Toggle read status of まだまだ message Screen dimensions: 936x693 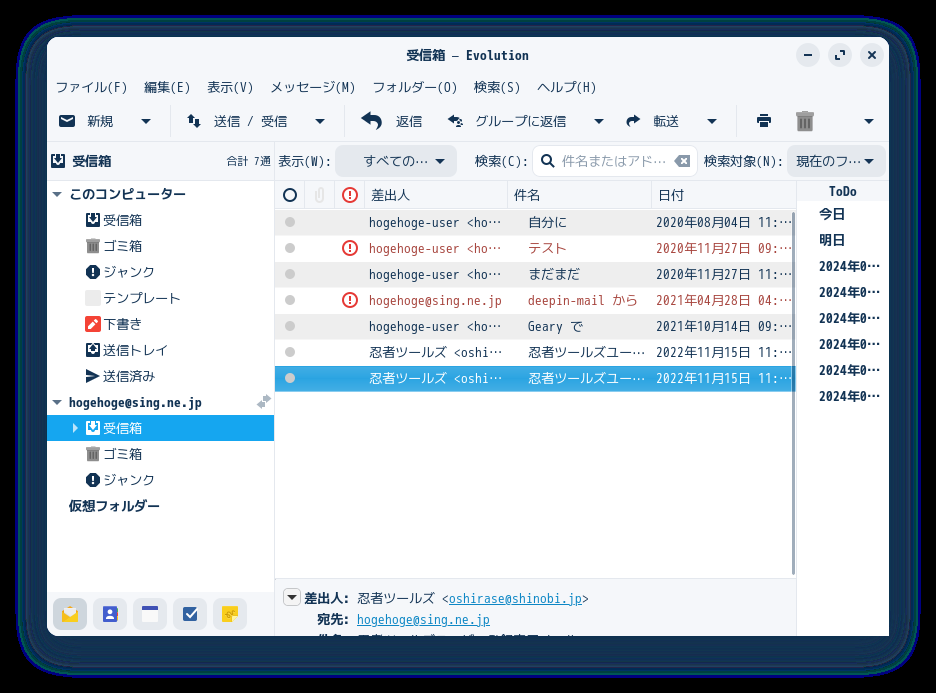[x=290, y=274]
